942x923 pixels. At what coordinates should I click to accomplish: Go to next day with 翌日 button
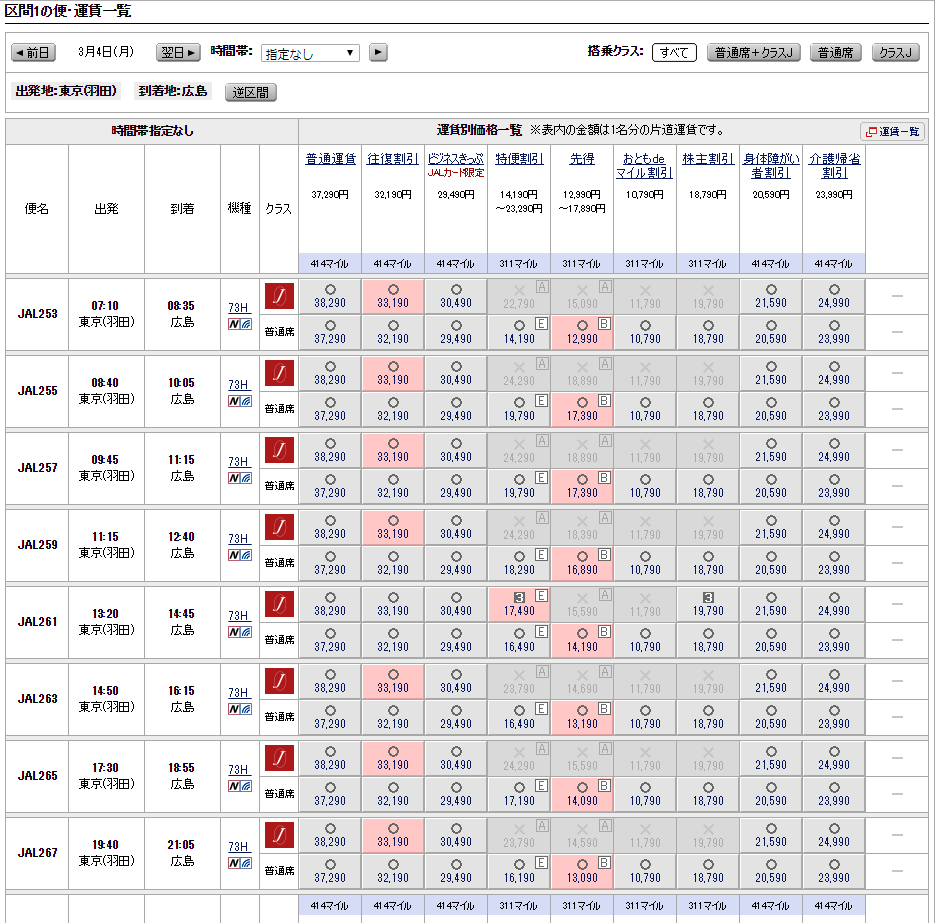click(178, 53)
